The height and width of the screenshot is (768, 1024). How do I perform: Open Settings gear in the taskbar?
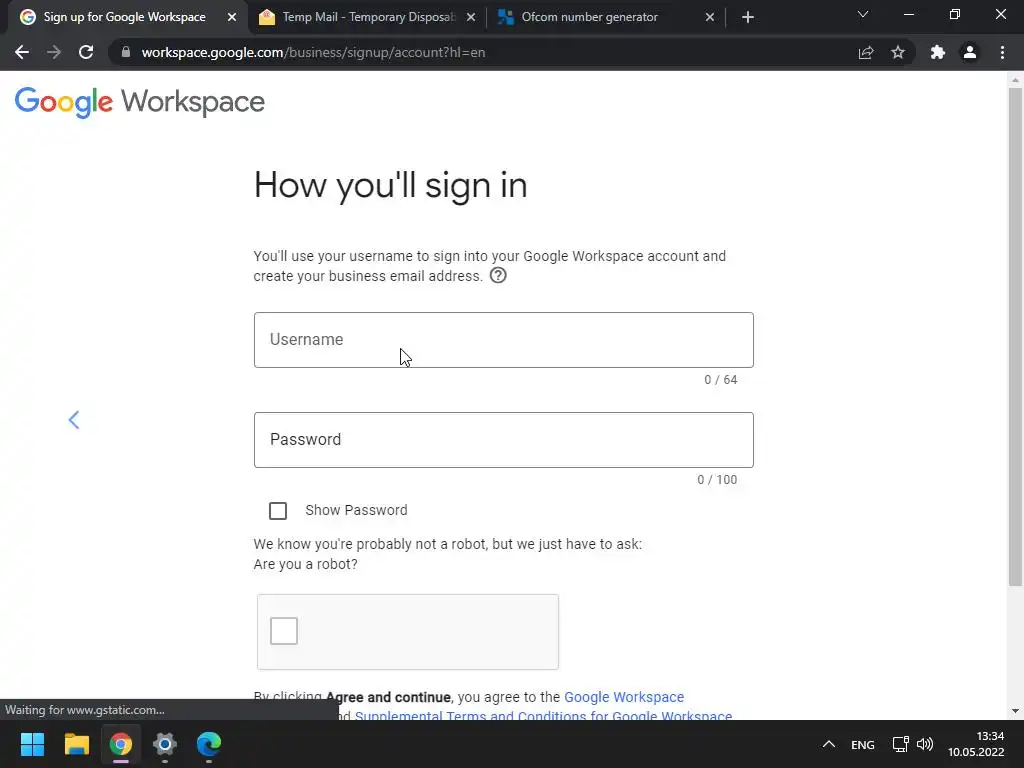pos(165,744)
